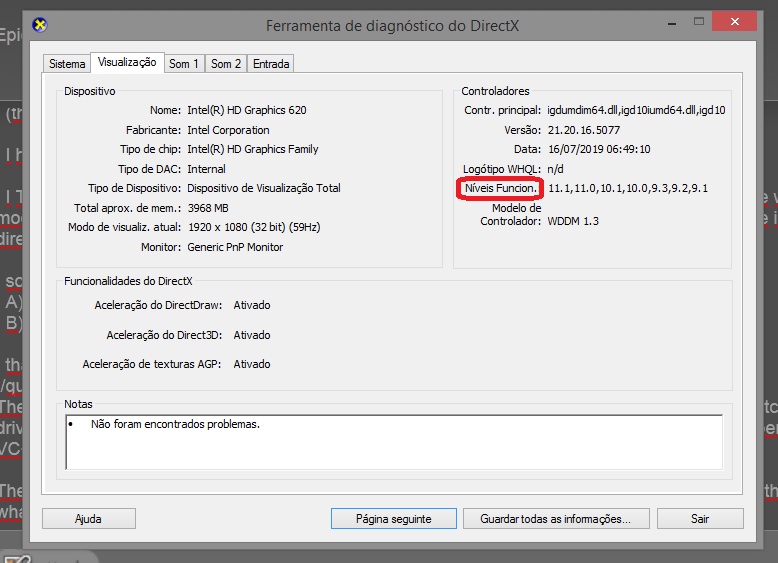The height and width of the screenshot is (563, 778).
Task: Click Ativado next to Aceleração de texturas AGP
Action: pos(252,364)
